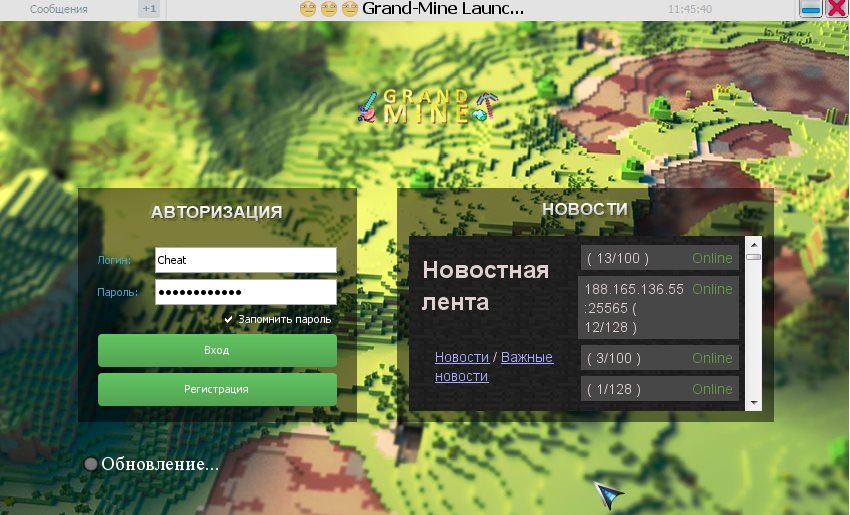Click the third smiley face beside Grand-Mine title
The width and height of the screenshot is (850, 515).
pos(350,9)
